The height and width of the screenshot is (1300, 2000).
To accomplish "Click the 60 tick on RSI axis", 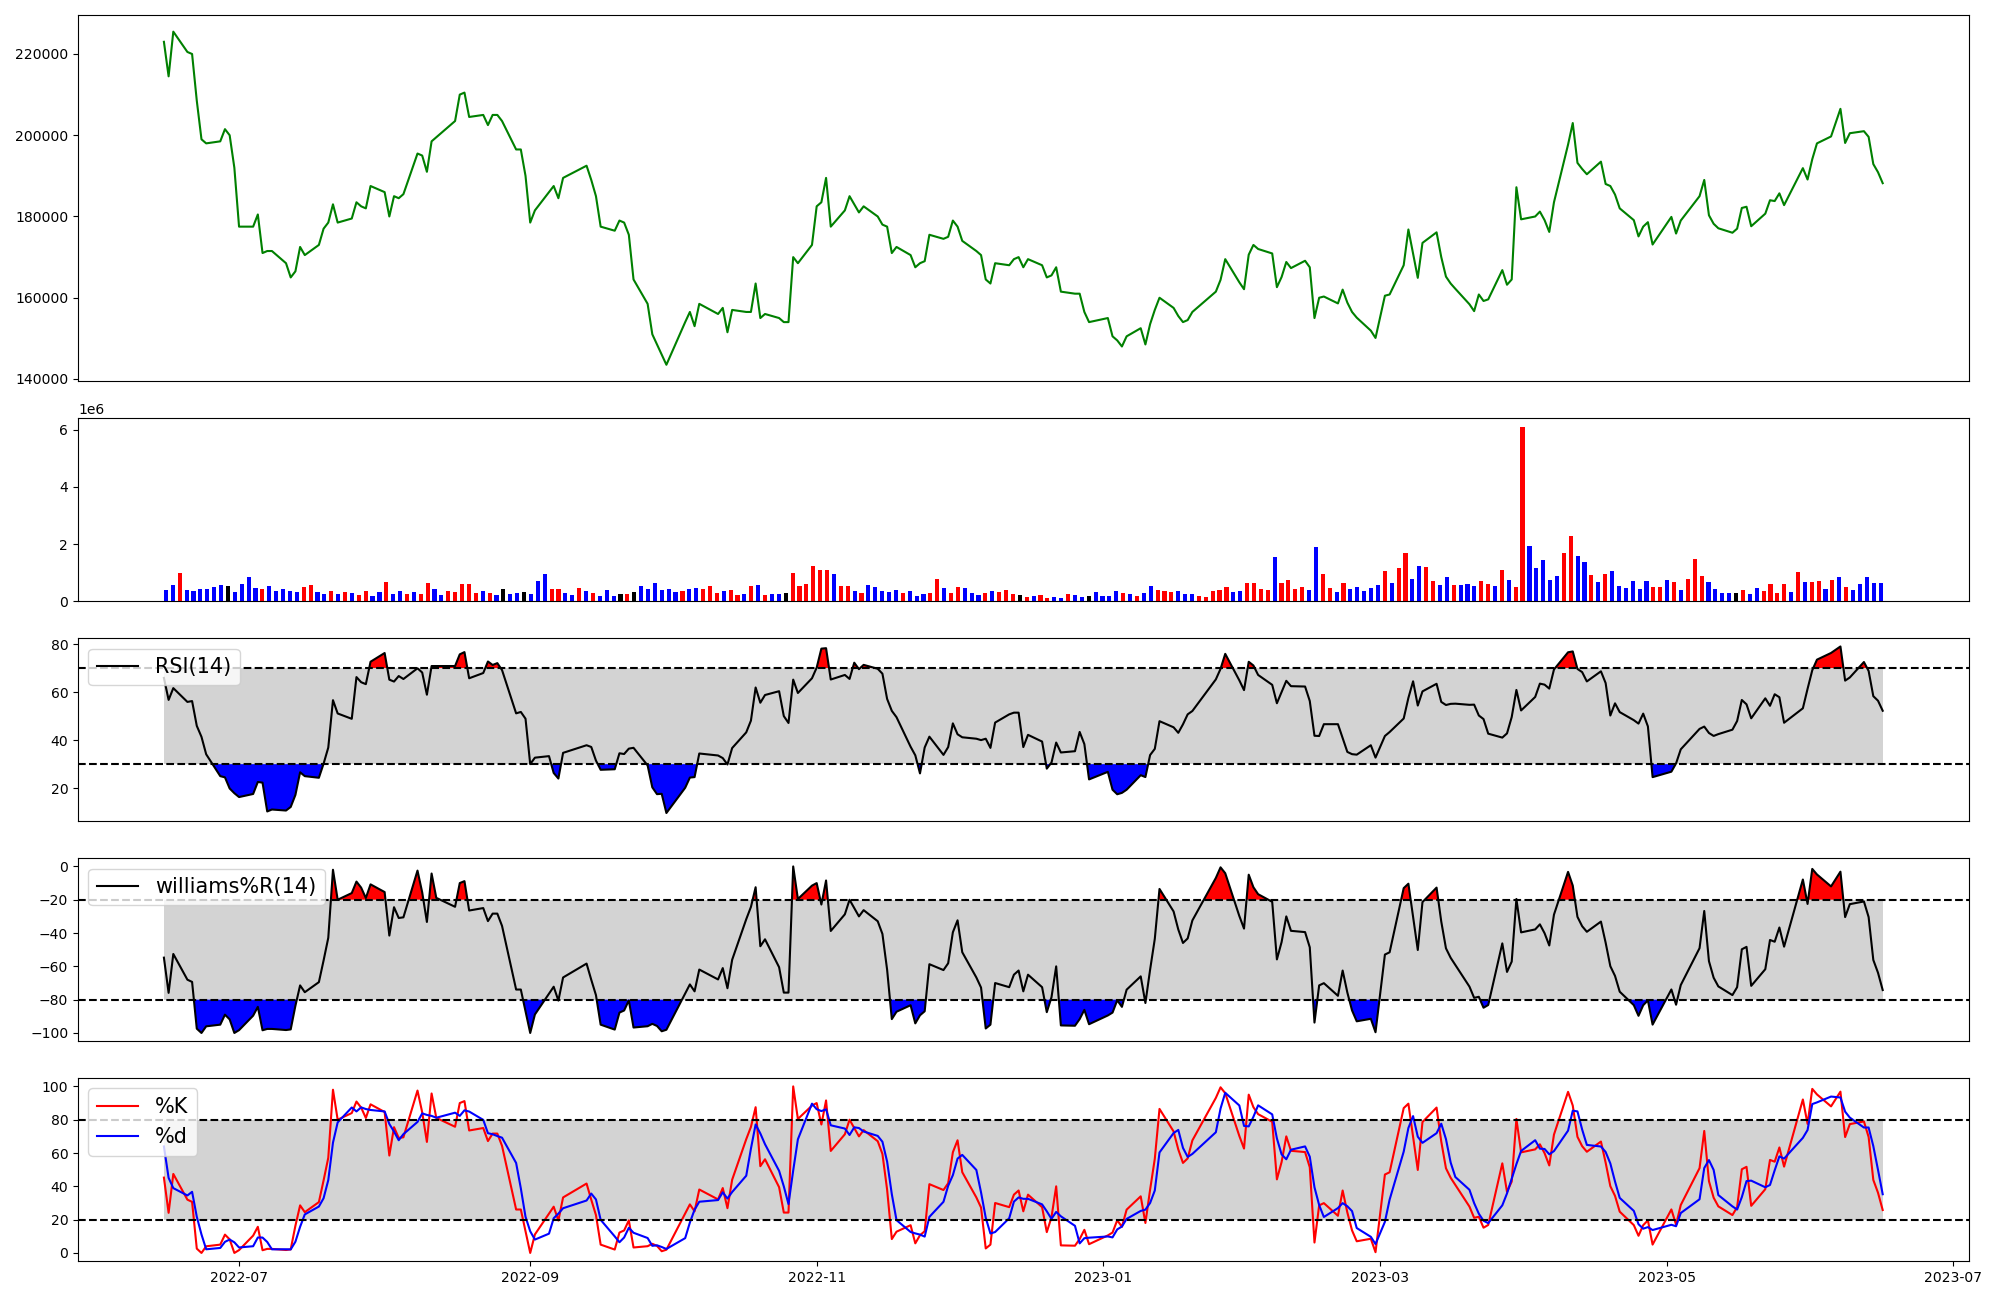I will 59,693.
